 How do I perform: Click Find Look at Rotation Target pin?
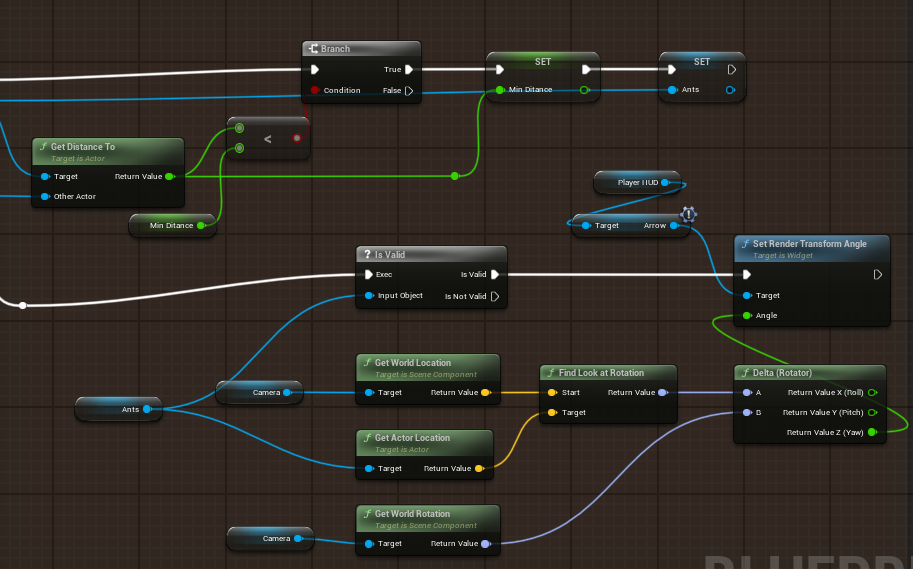[552, 412]
